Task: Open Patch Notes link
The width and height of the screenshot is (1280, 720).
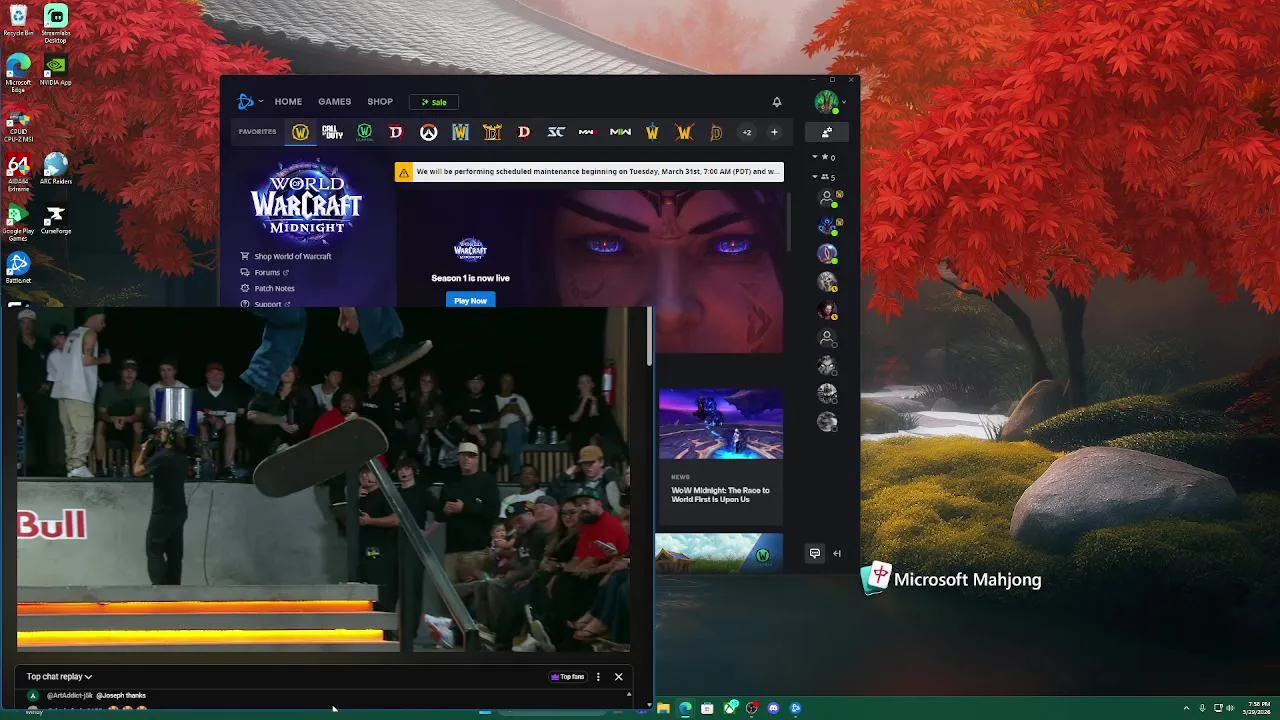Action: (267, 288)
